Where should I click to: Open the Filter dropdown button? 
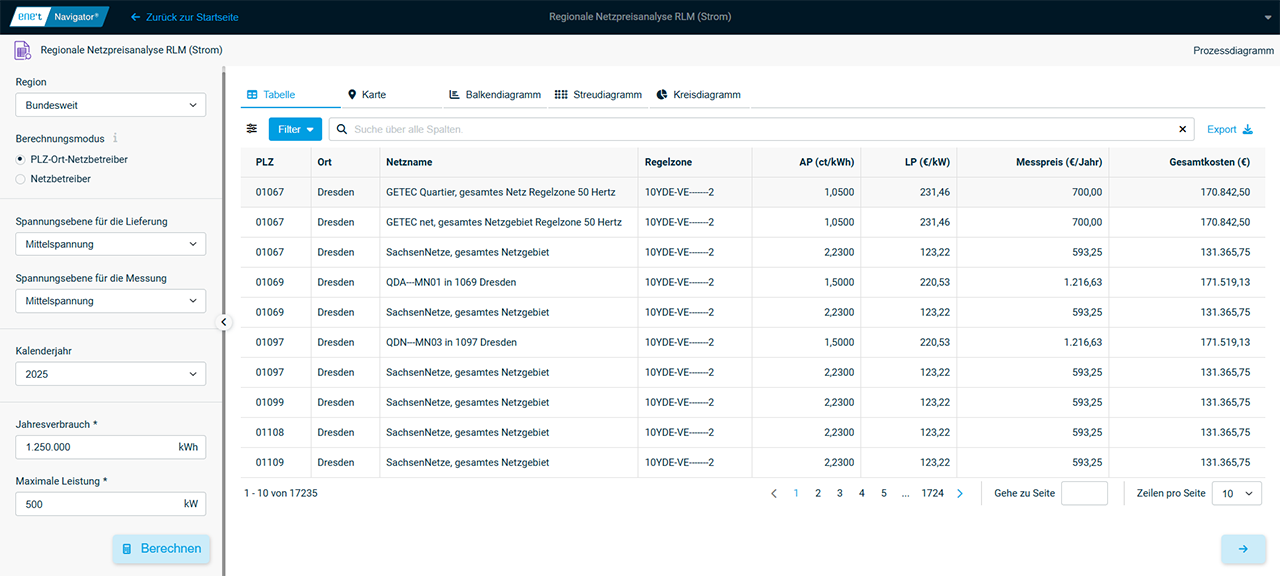pyautogui.click(x=295, y=129)
